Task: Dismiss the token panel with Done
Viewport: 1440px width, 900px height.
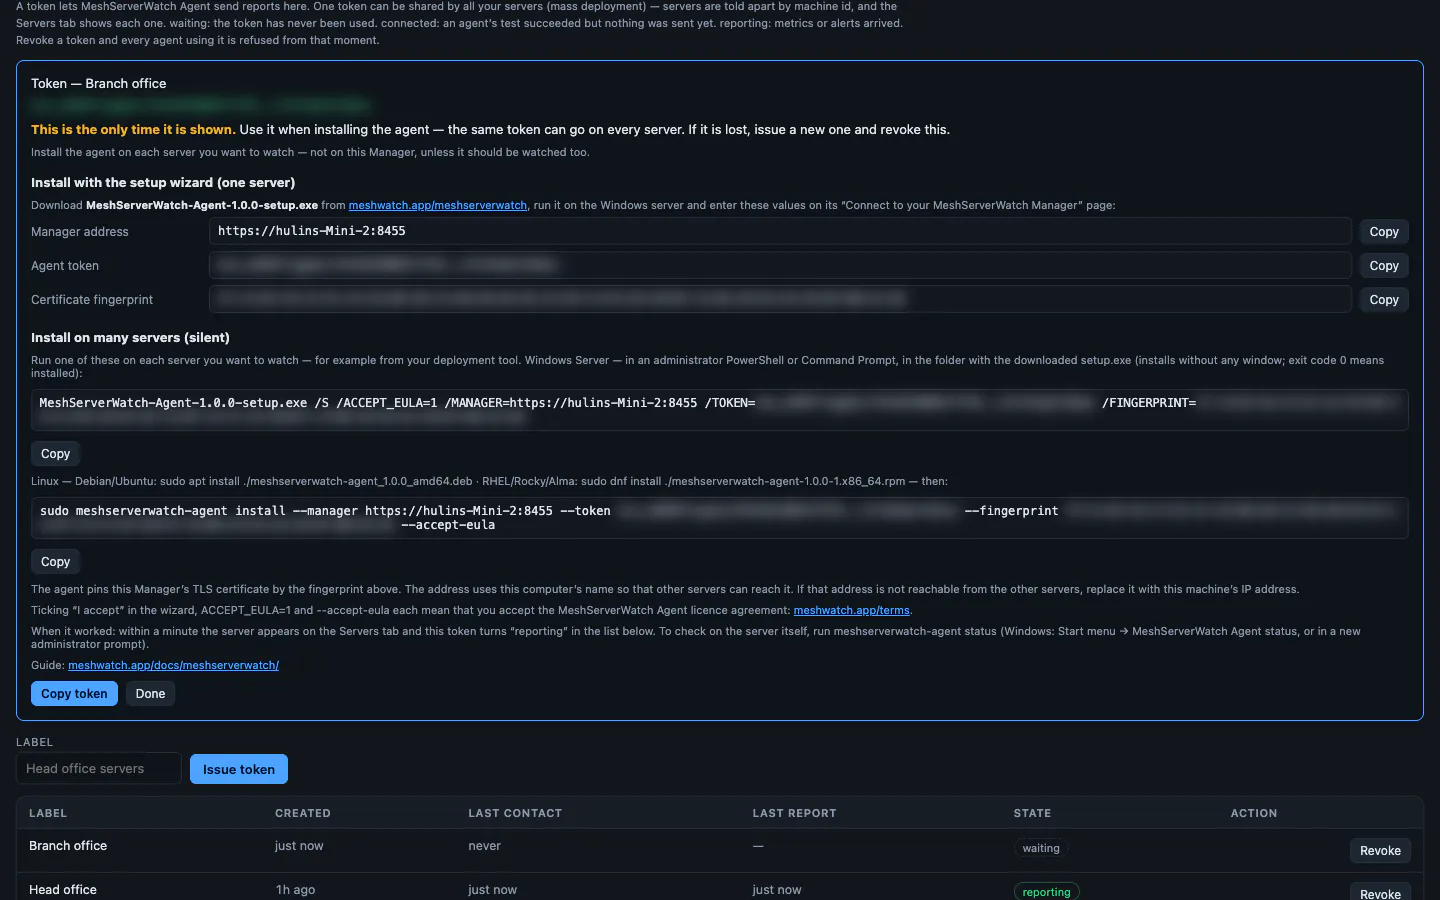Action: (x=150, y=694)
